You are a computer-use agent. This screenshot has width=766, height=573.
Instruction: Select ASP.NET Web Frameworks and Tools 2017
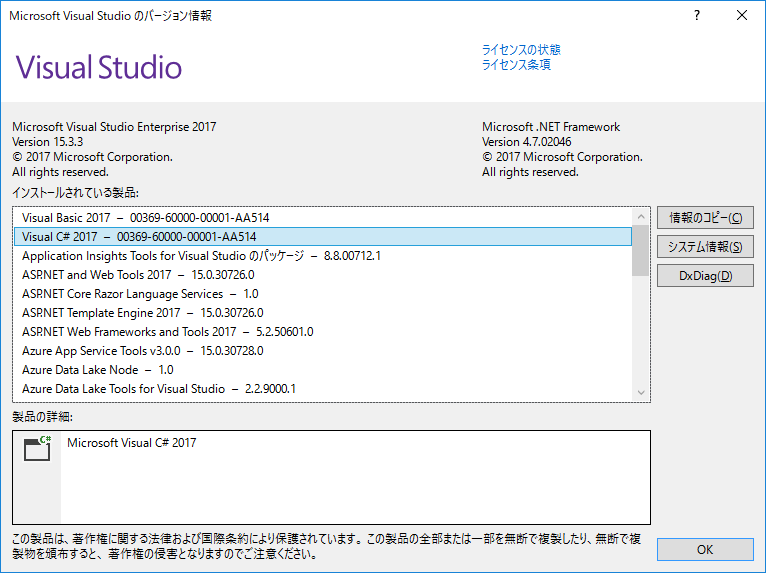(x=322, y=332)
